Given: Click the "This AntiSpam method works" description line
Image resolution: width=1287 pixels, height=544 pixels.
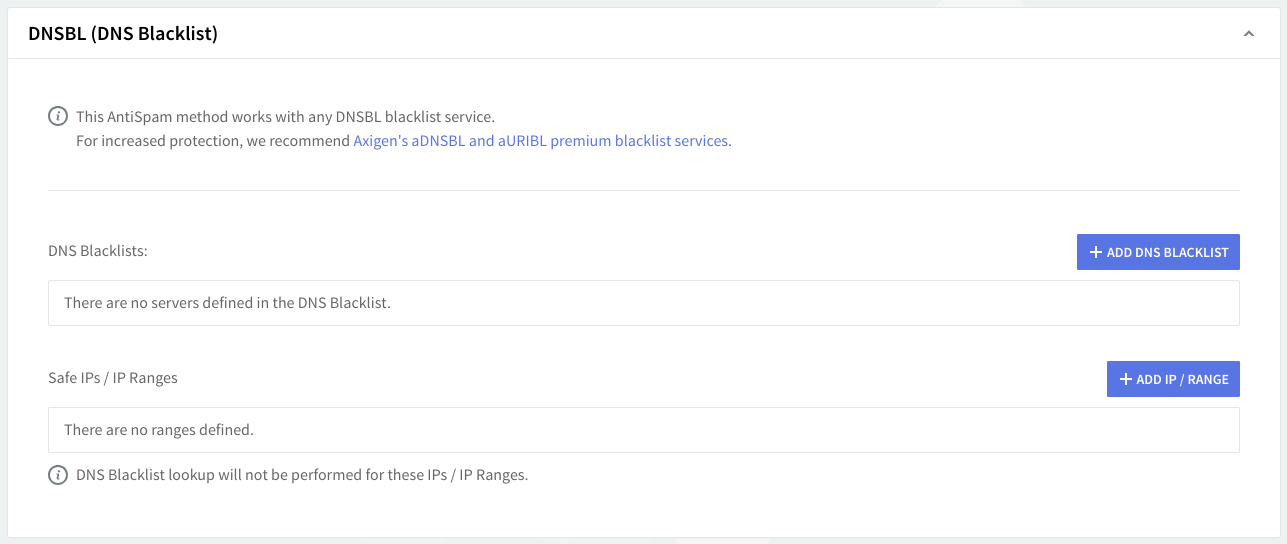Looking at the screenshot, I should (x=285, y=117).
